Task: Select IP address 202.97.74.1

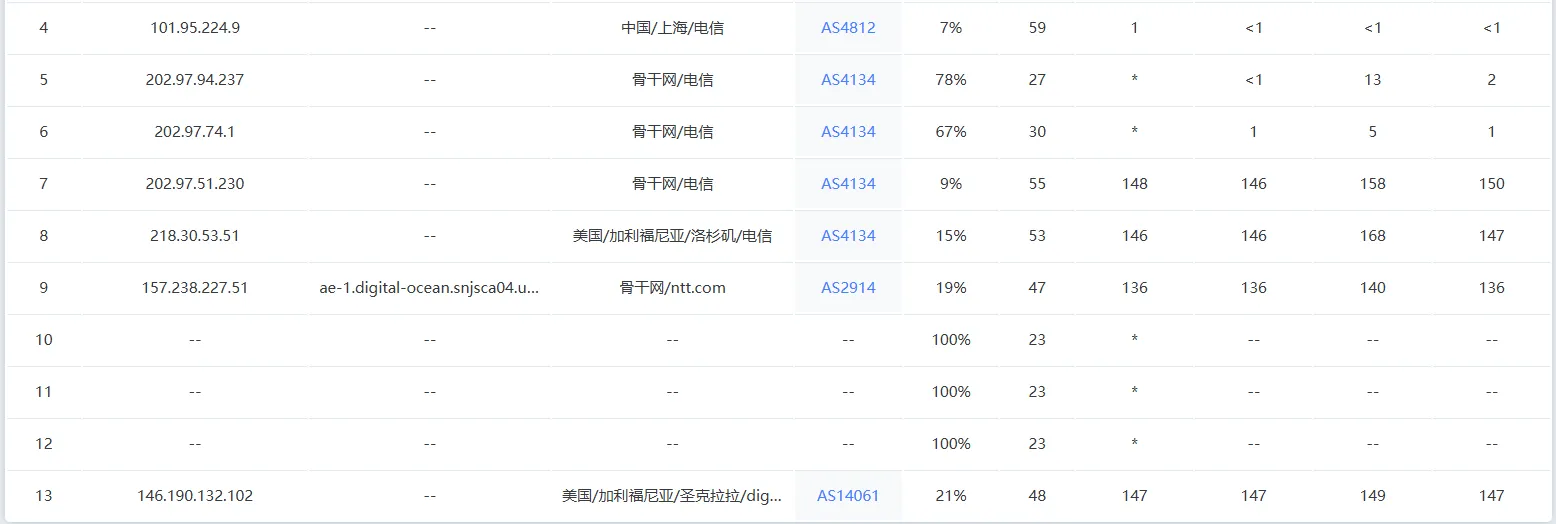Action: tap(195, 132)
